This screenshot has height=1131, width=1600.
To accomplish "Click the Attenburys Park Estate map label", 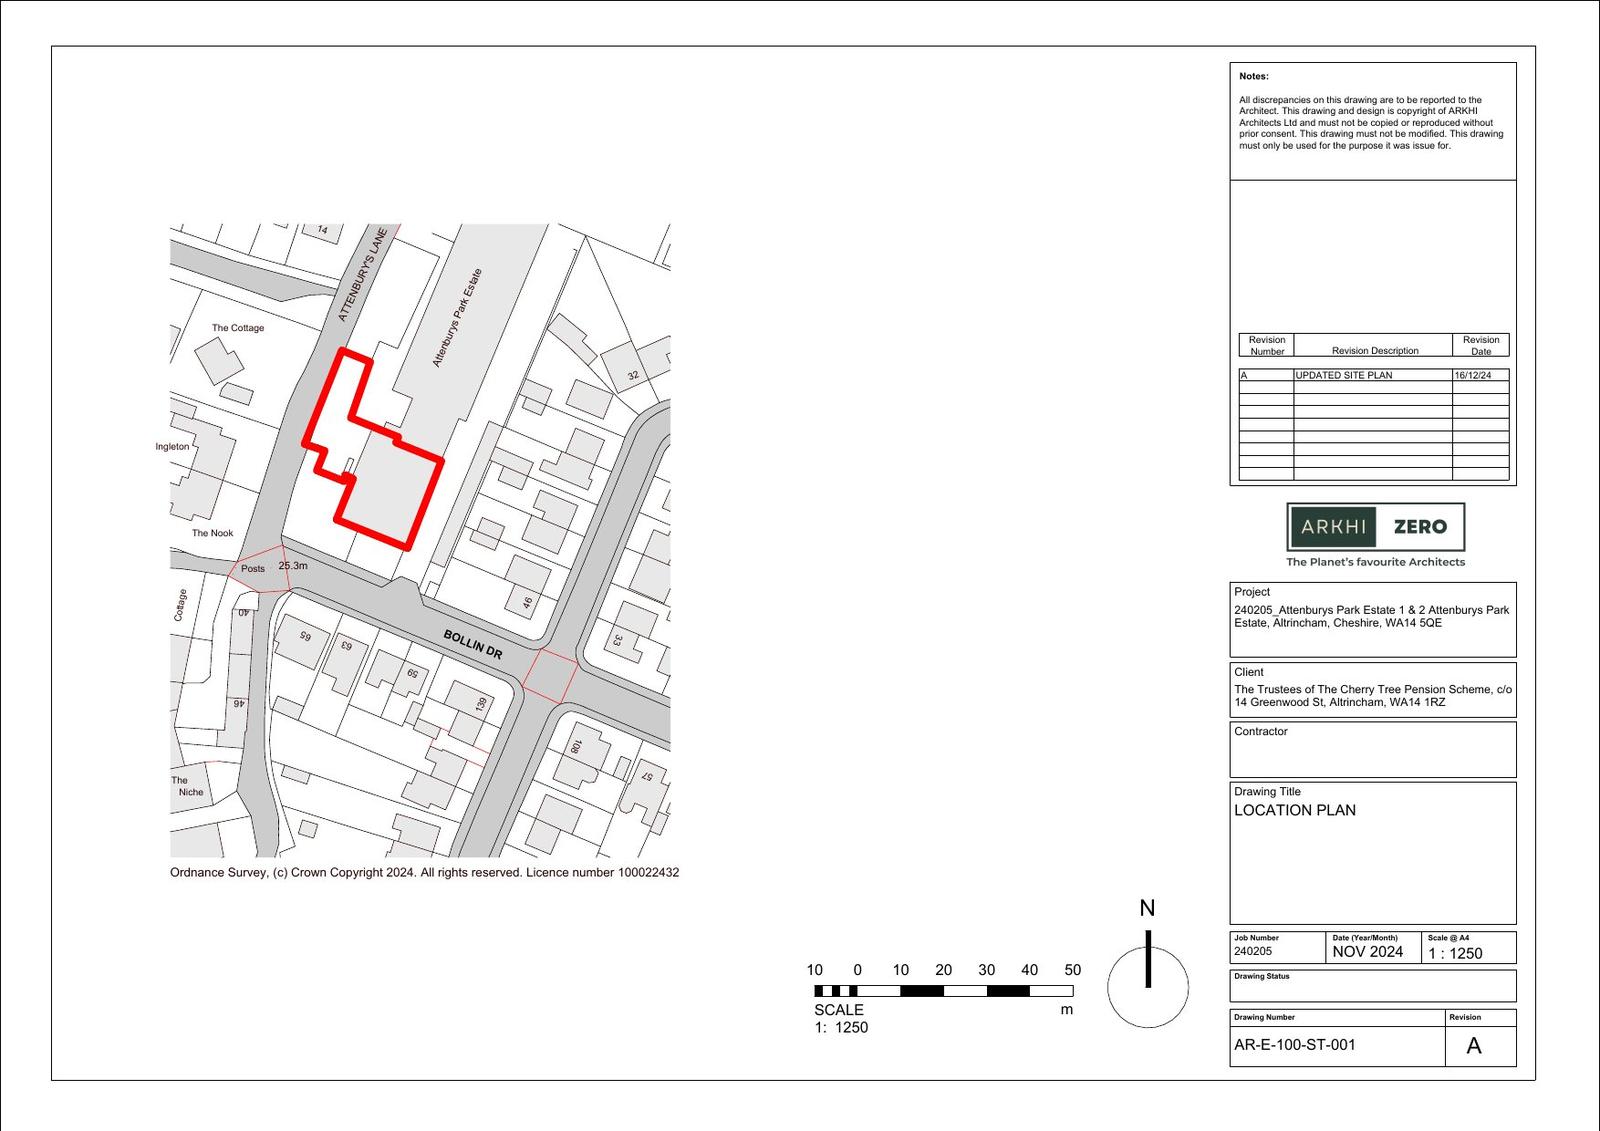I will [x=457, y=318].
